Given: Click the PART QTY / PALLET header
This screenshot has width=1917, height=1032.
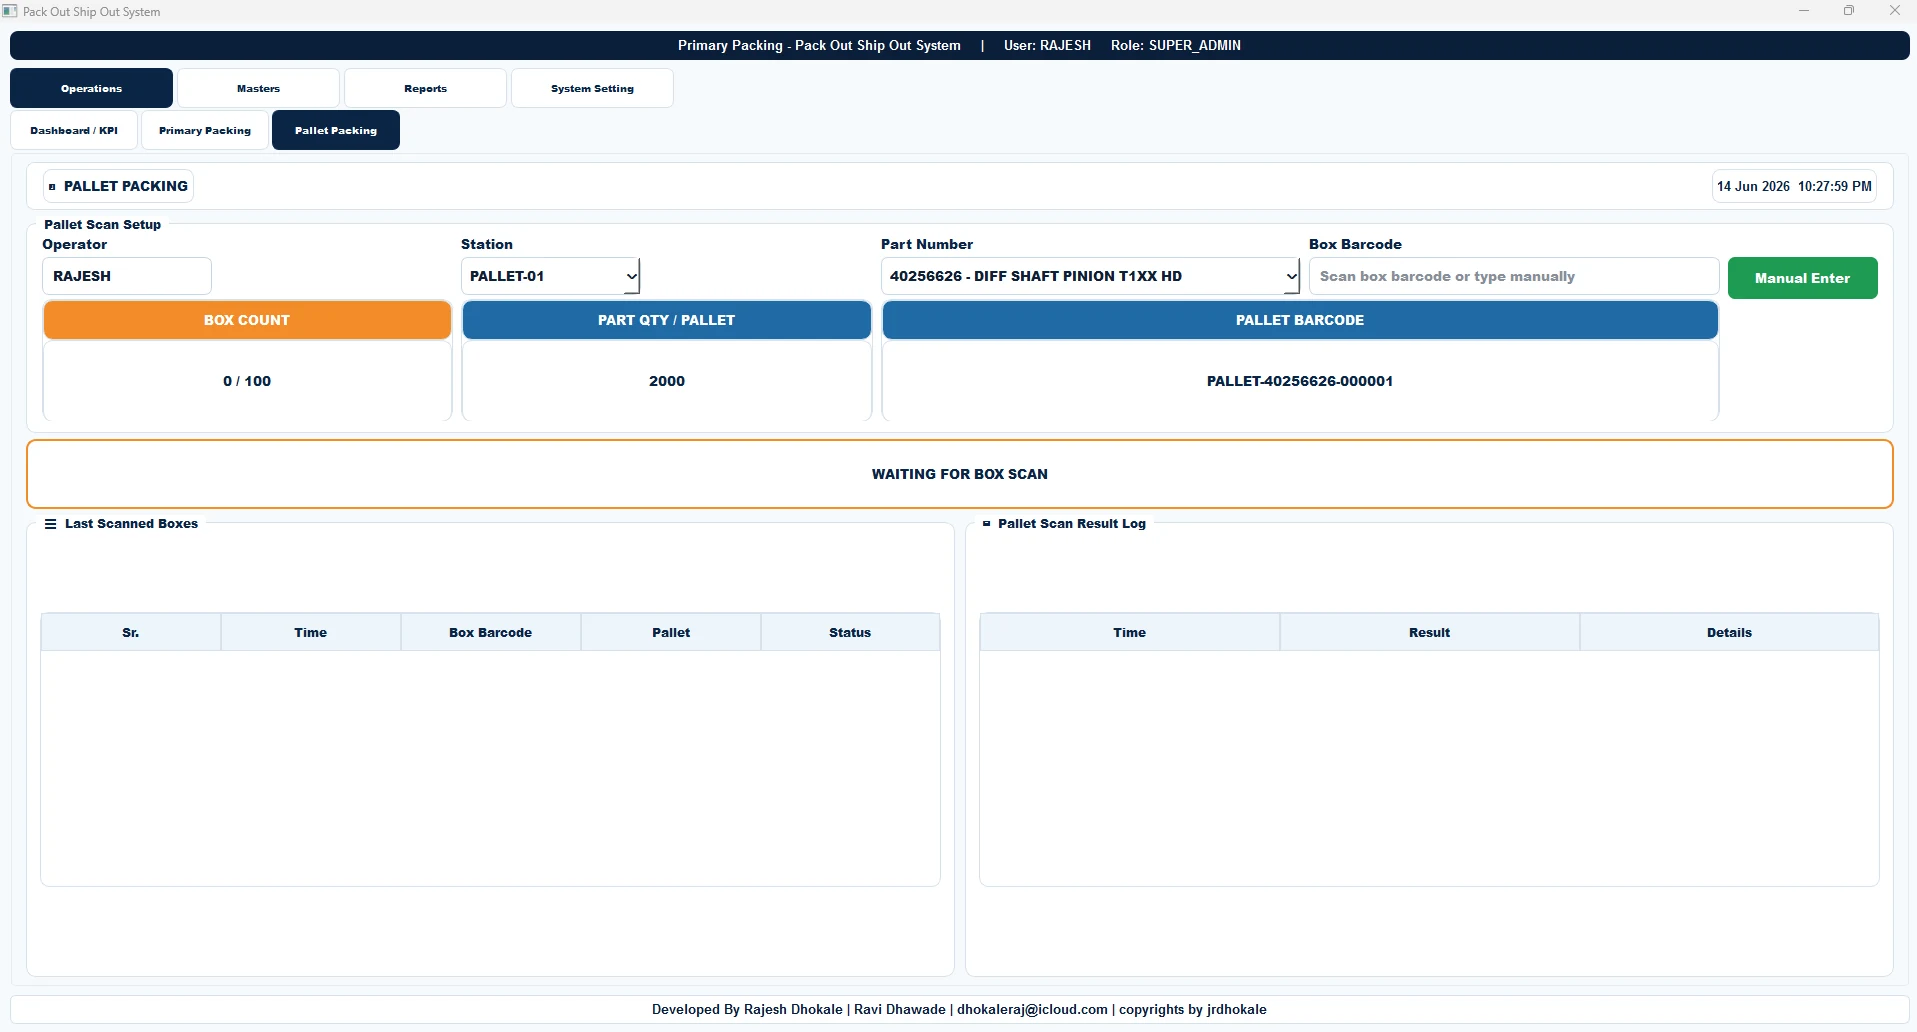Looking at the screenshot, I should pos(666,320).
